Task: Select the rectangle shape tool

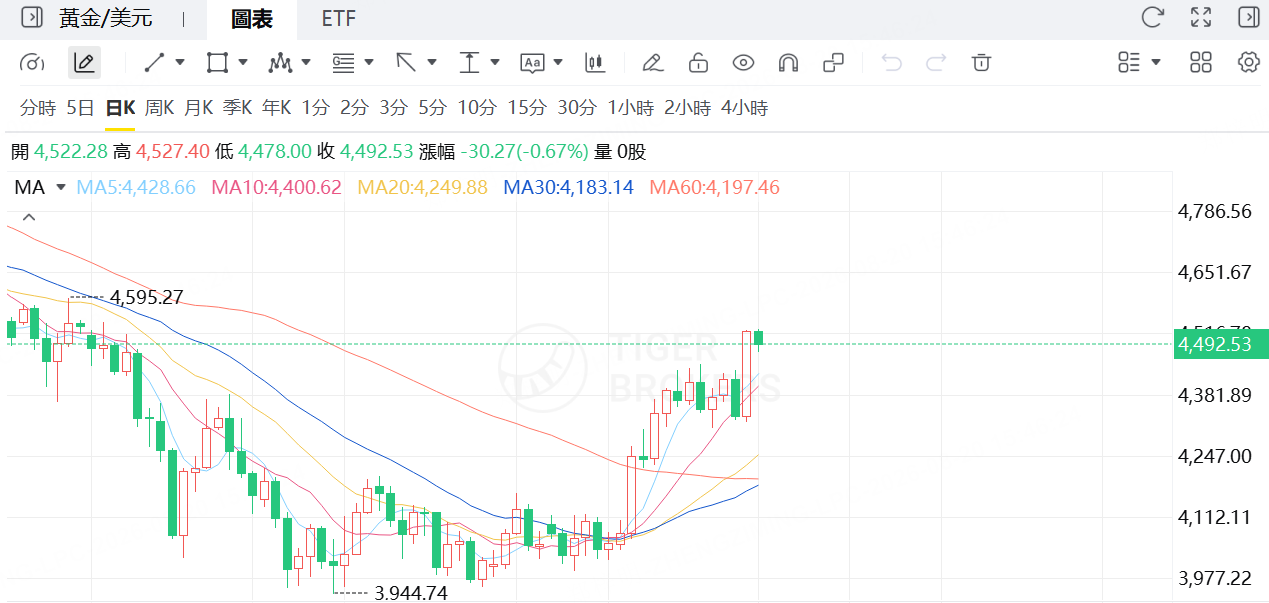Action: (x=217, y=63)
